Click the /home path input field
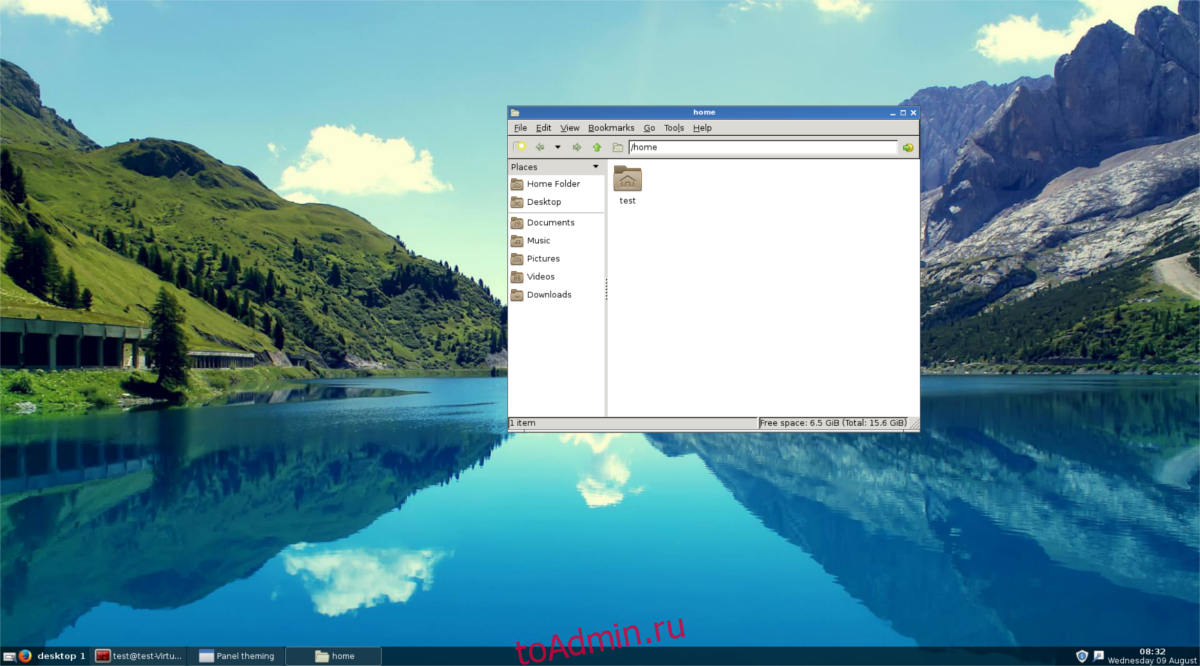Viewport: 1200px width, 666px height. [762, 147]
